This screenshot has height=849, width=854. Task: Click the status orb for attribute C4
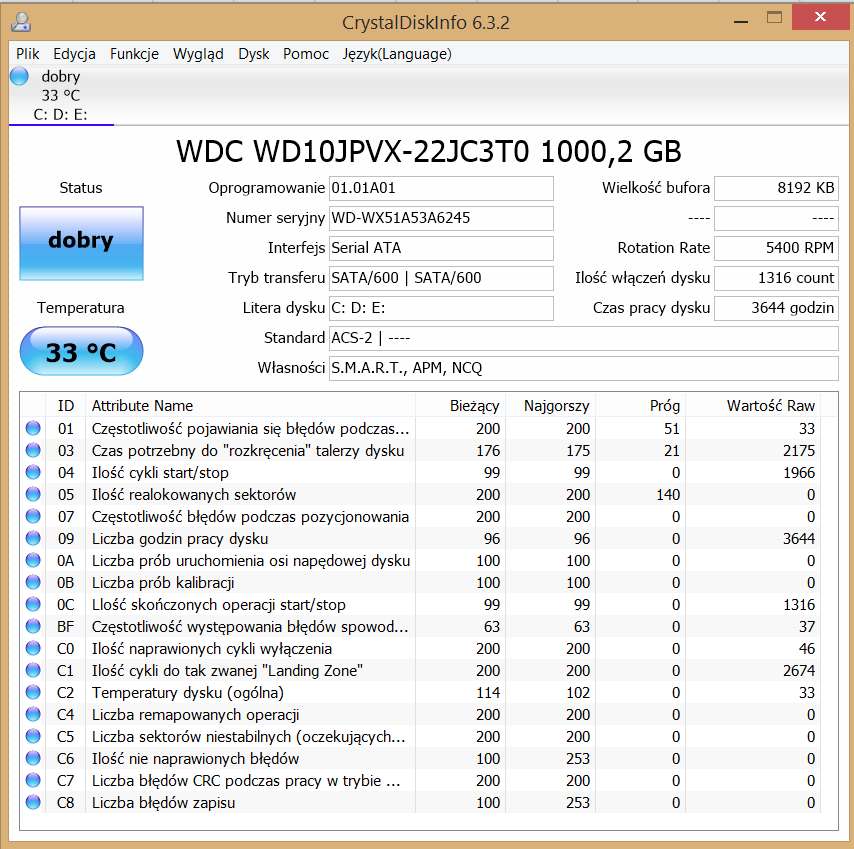(x=33, y=714)
